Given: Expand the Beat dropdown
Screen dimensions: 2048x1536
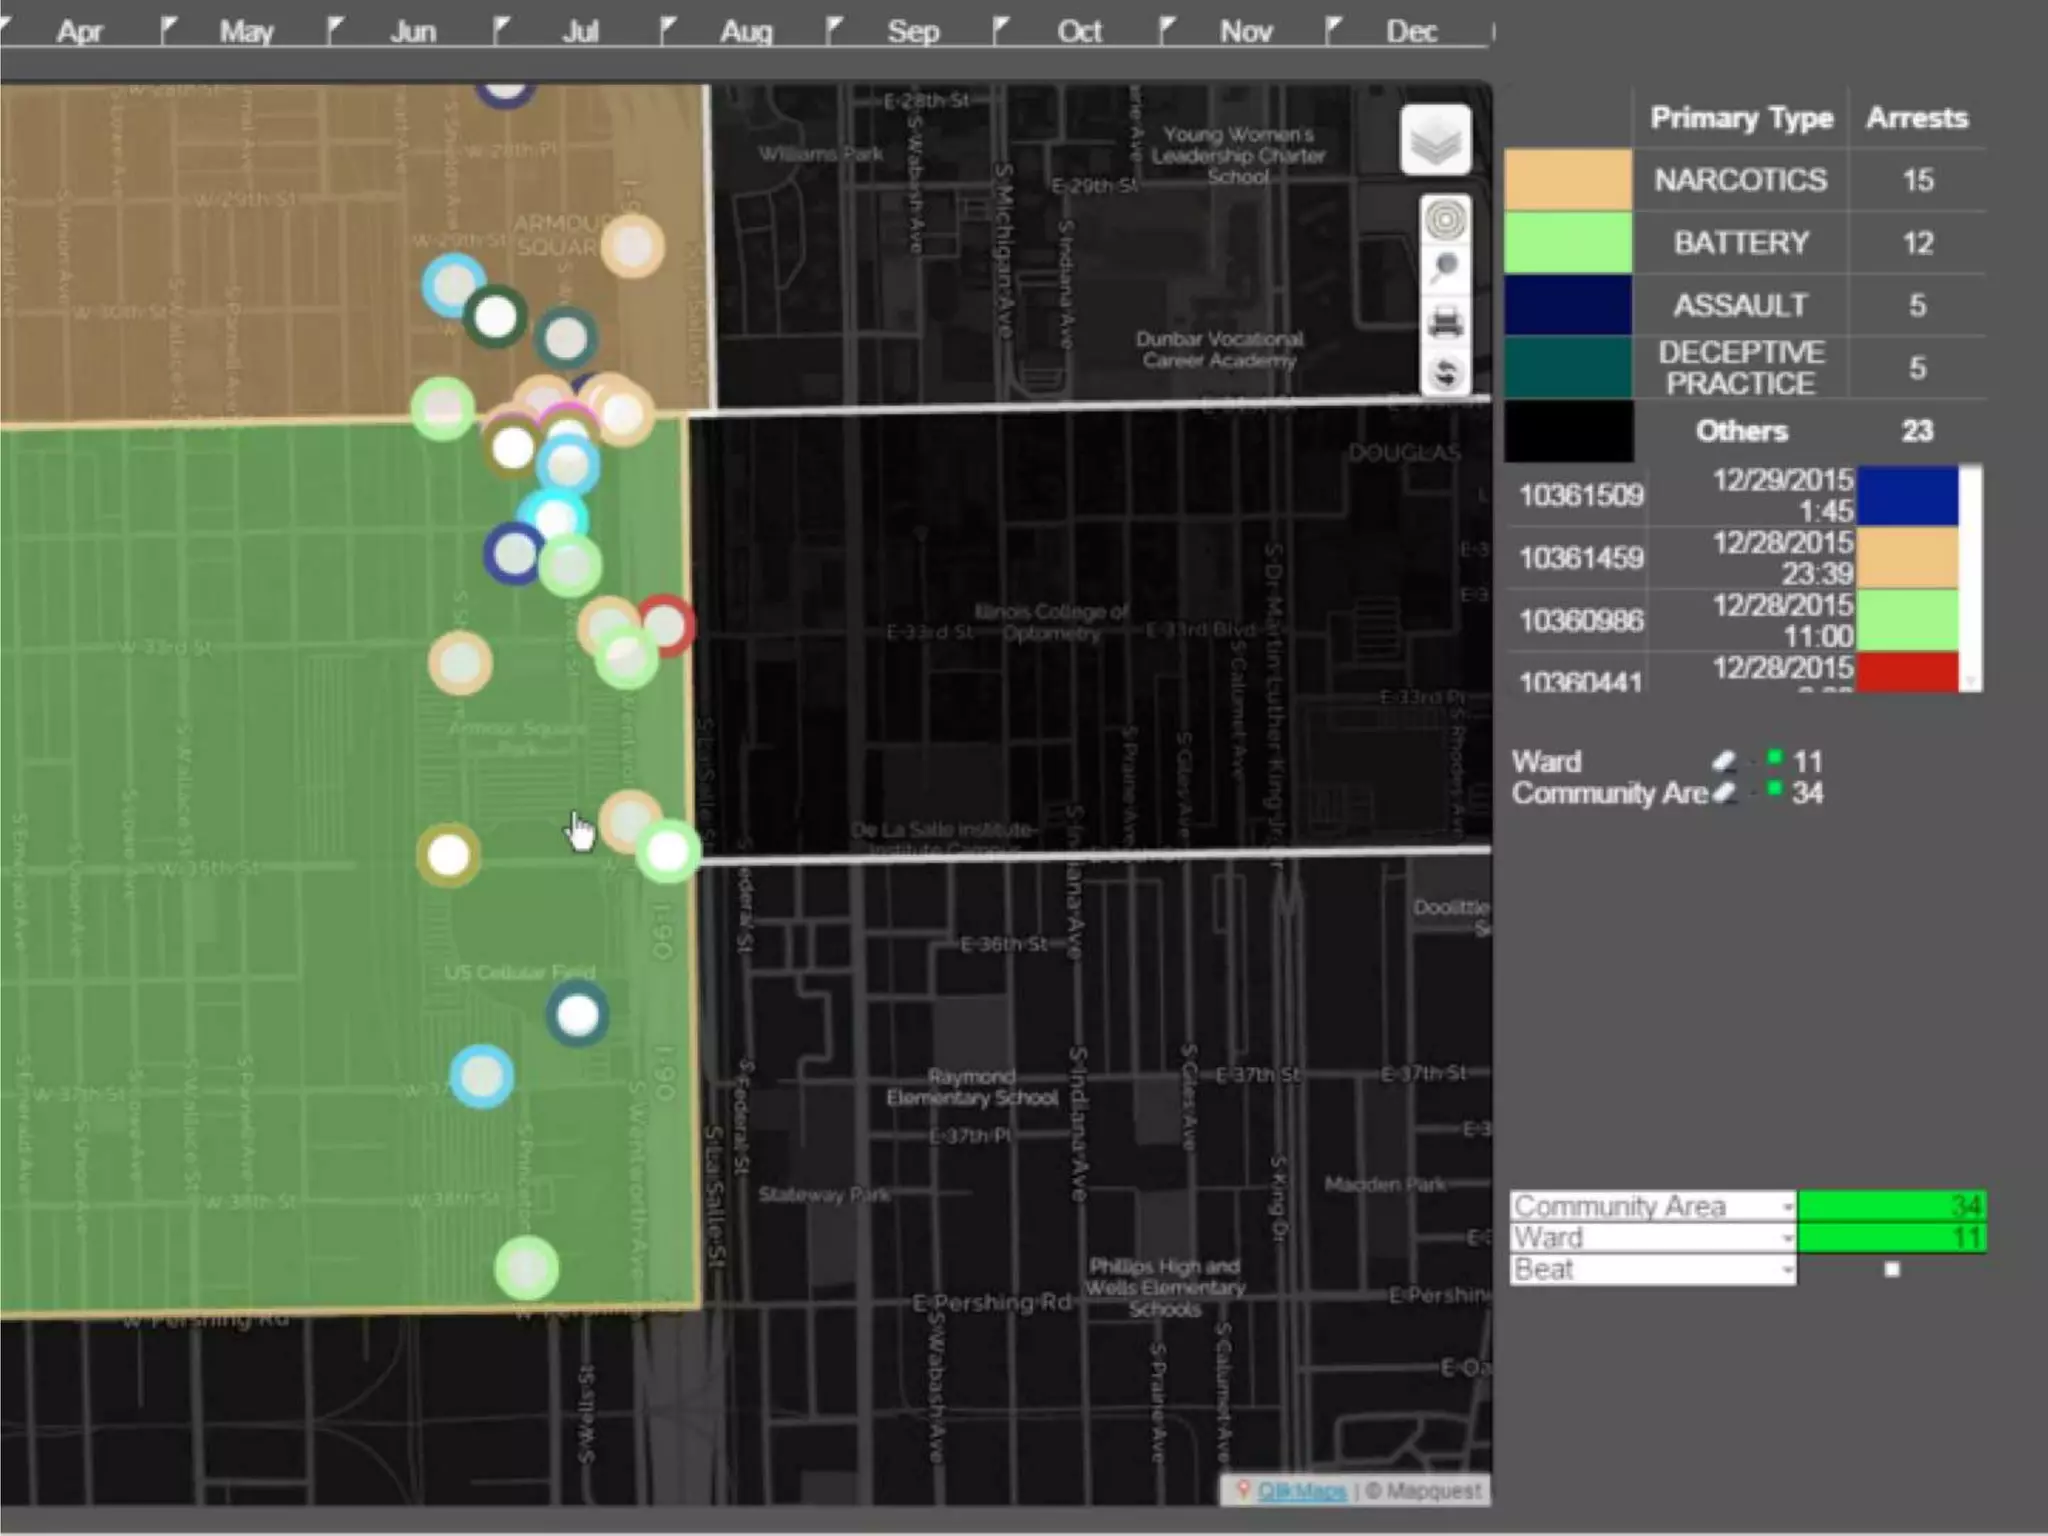Looking at the screenshot, I should coord(1653,1270).
